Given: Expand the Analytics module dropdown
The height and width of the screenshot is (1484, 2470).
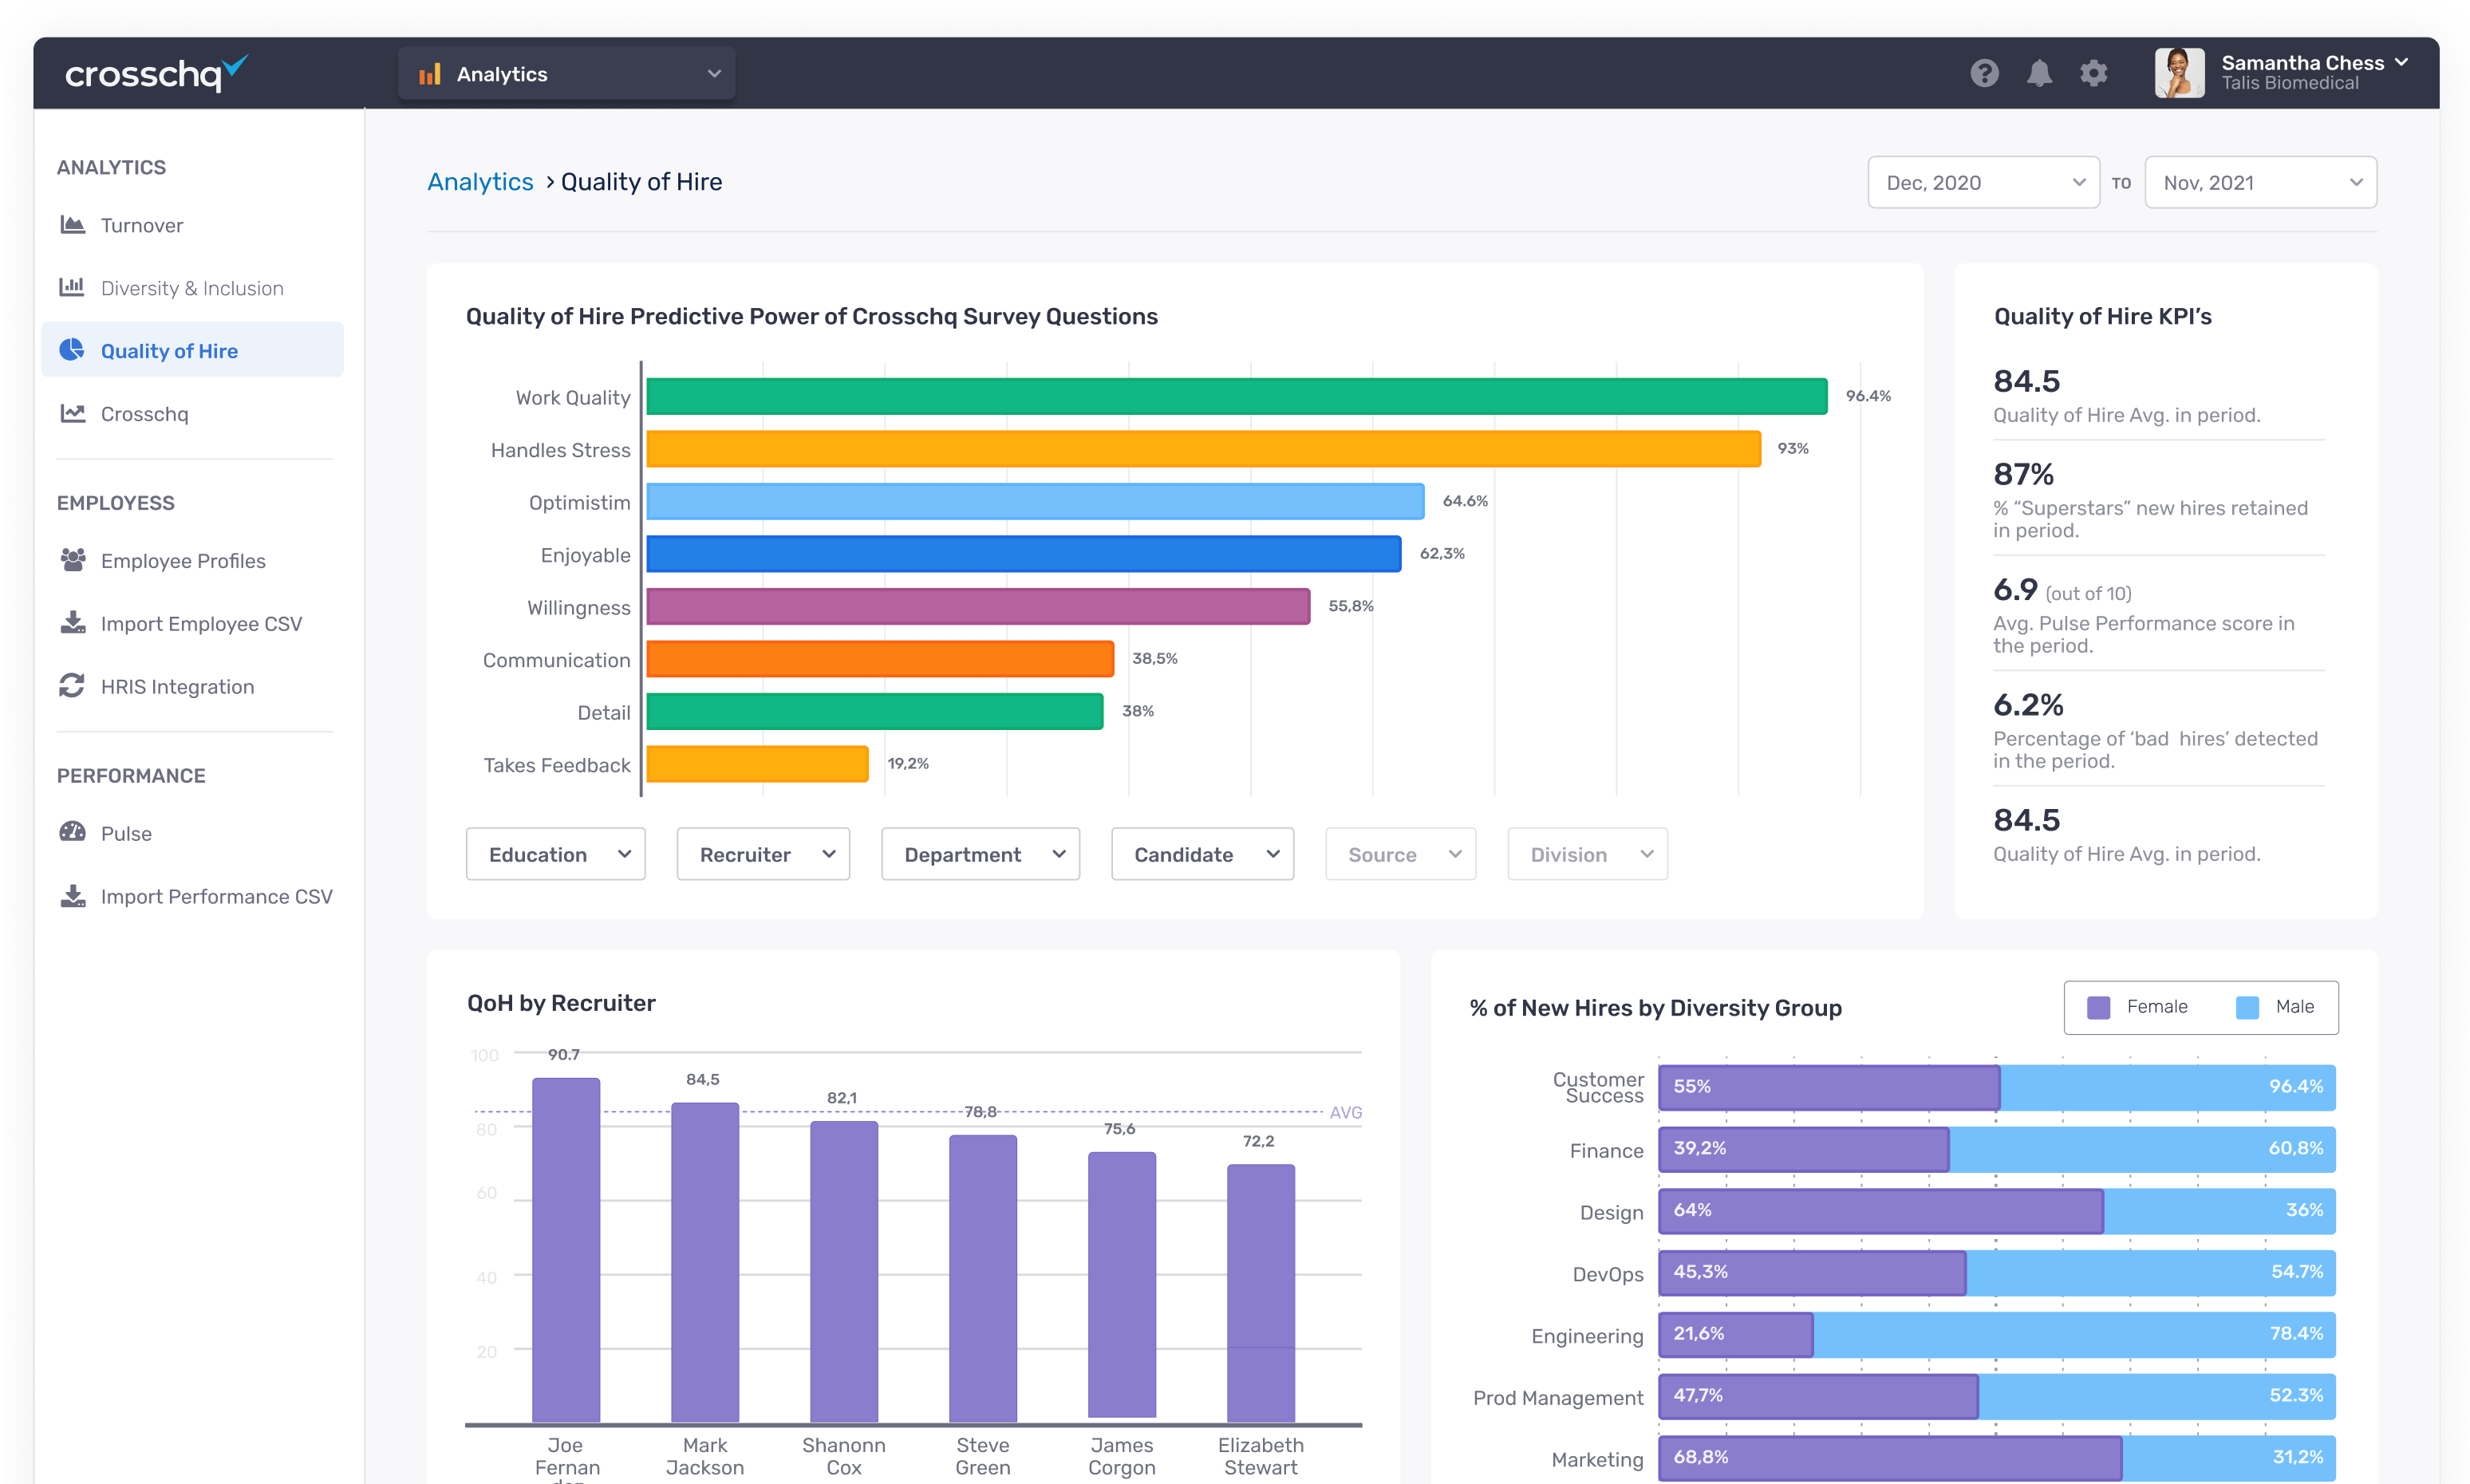Looking at the screenshot, I should click(x=566, y=74).
